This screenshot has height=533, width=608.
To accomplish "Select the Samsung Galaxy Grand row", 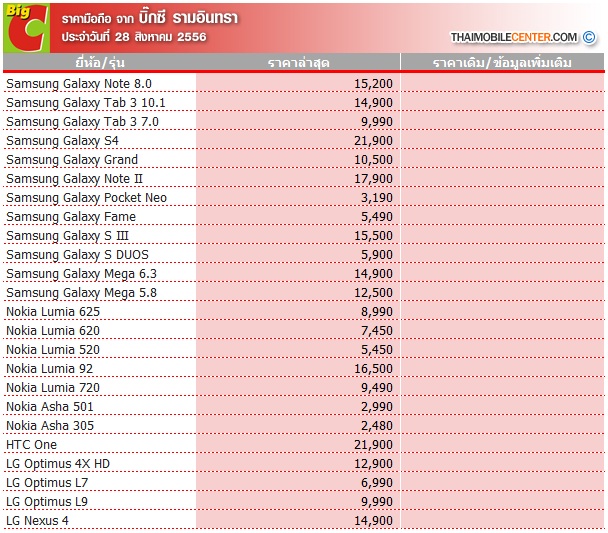I will tap(304, 159).
